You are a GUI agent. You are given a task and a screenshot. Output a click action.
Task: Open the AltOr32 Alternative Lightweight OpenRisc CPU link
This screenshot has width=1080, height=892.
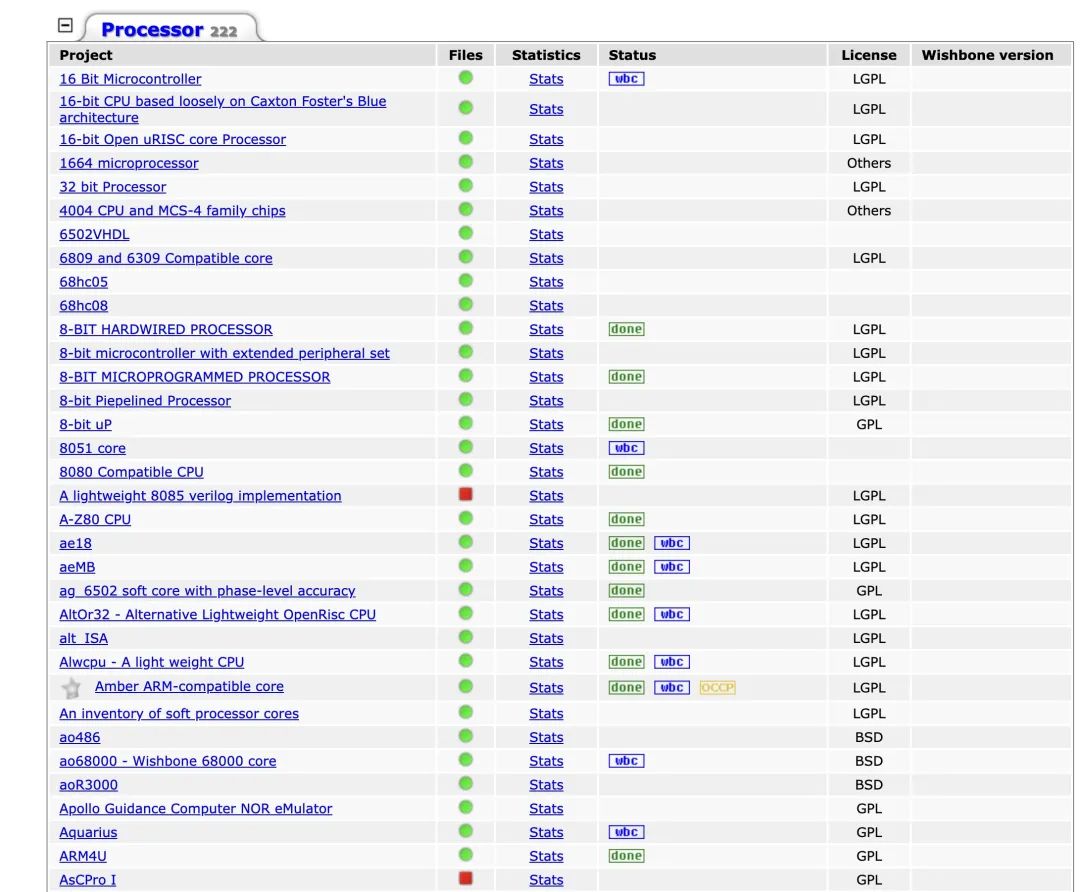pyautogui.click(x=218, y=614)
